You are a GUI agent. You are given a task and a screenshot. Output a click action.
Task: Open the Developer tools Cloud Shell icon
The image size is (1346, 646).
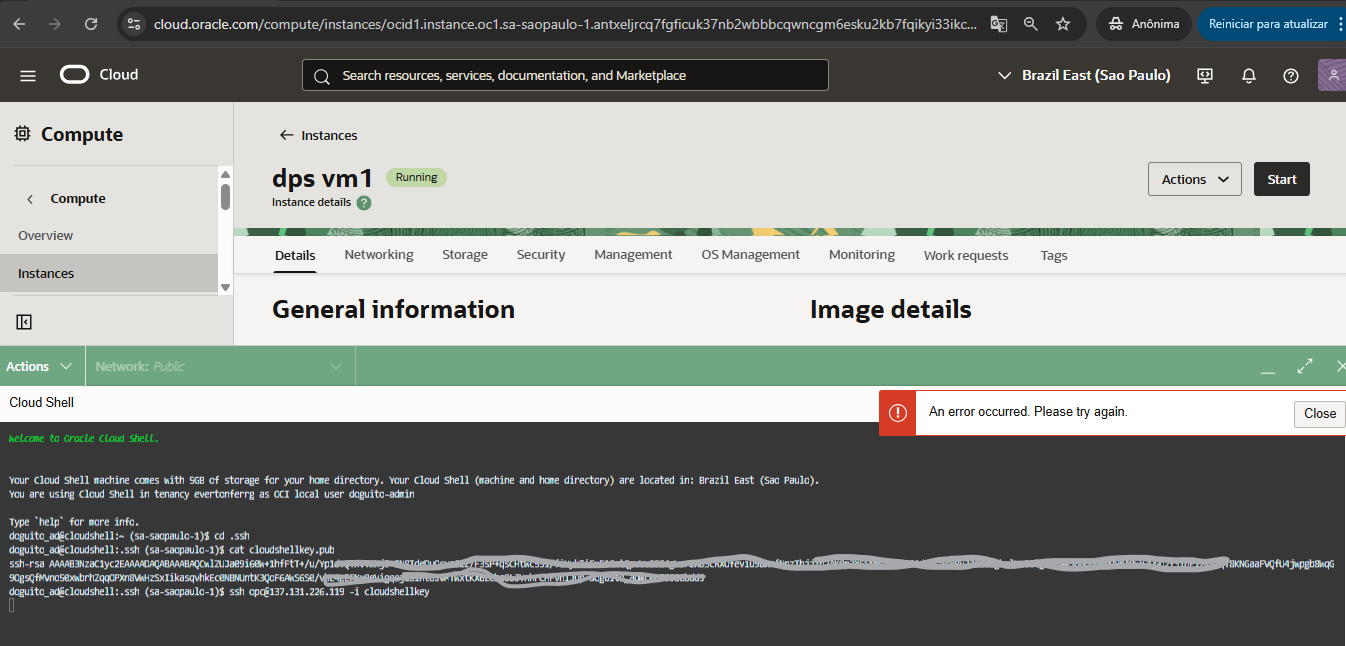click(1205, 75)
